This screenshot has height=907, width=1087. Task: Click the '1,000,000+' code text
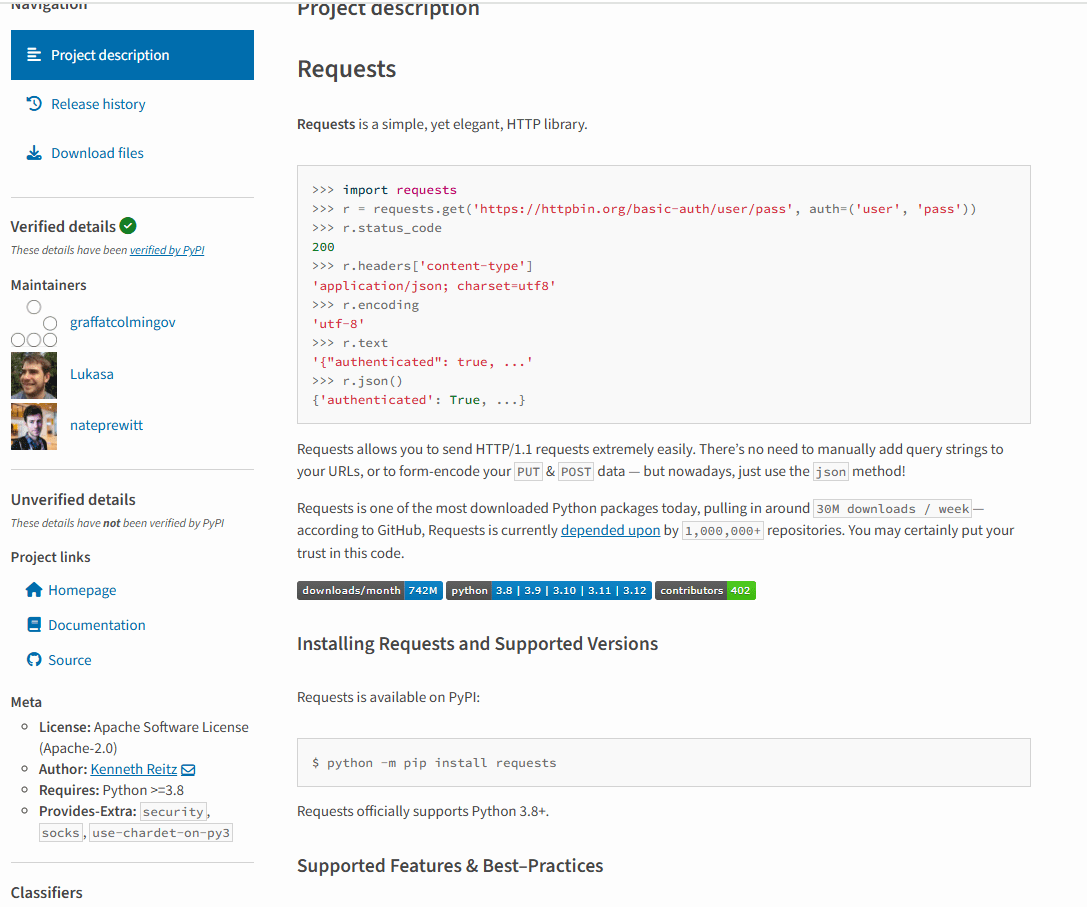pos(723,531)
